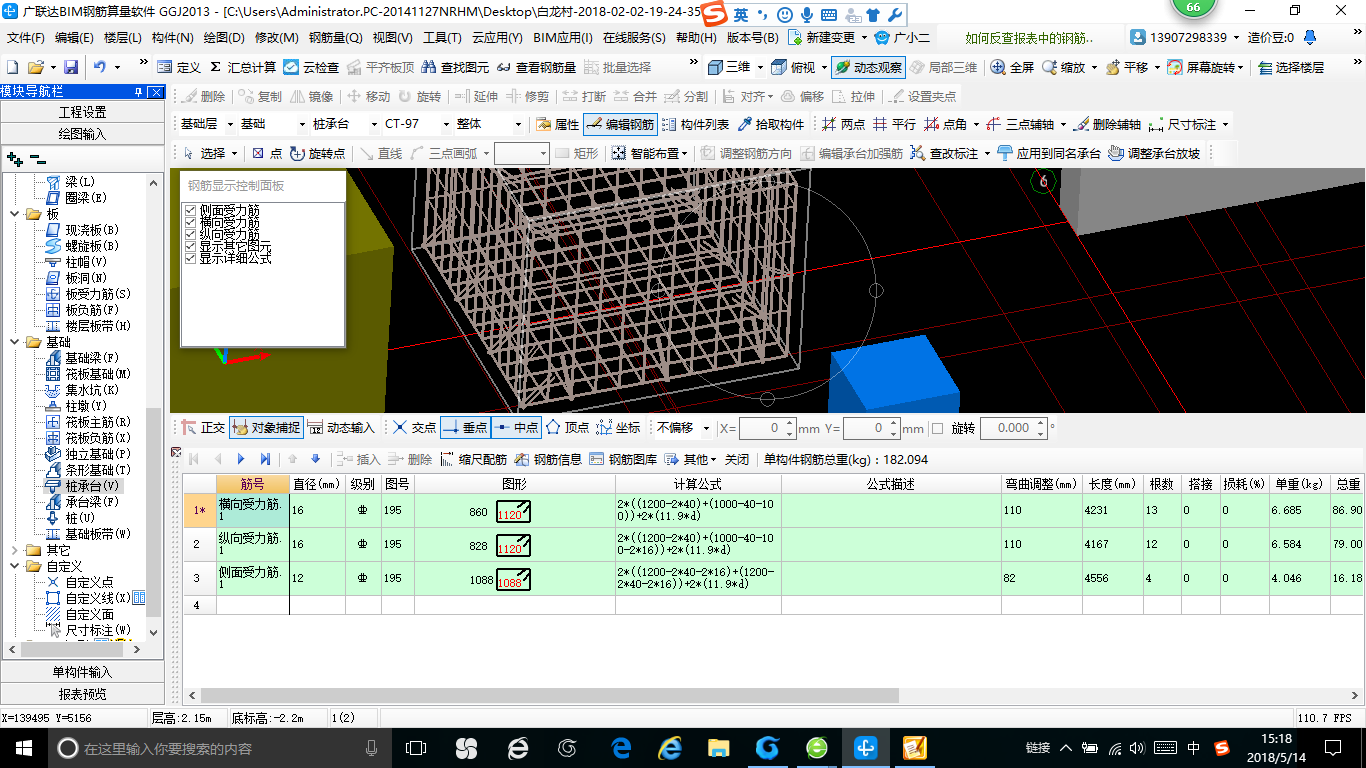
Task: Select 两点 two-point axis tool
Action: tap(843, 124)
